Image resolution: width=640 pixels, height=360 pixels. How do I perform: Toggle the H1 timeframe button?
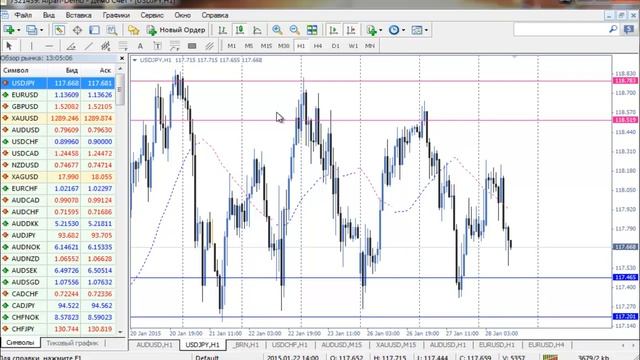tap(301, 46)
